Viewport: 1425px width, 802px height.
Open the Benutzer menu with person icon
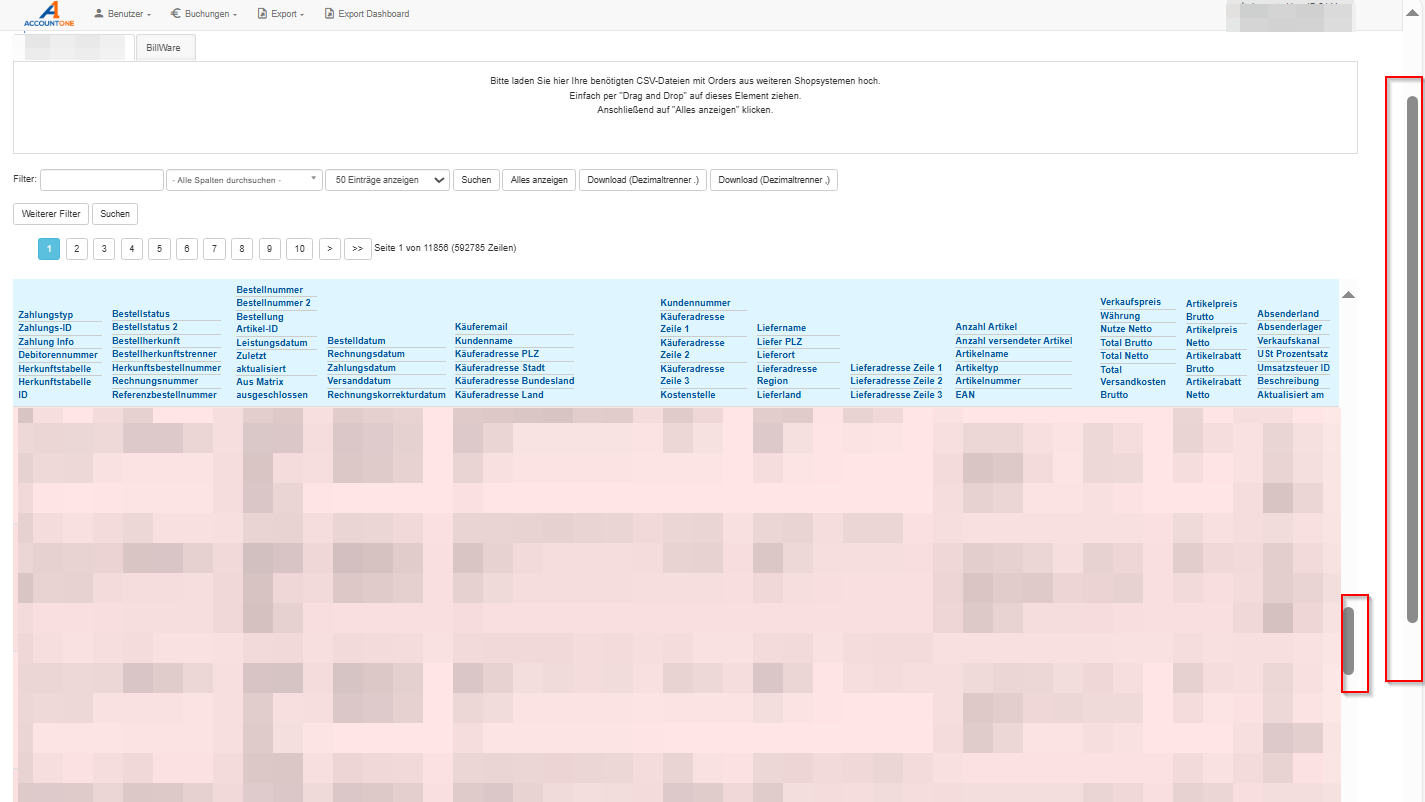(x=122, y=14)
